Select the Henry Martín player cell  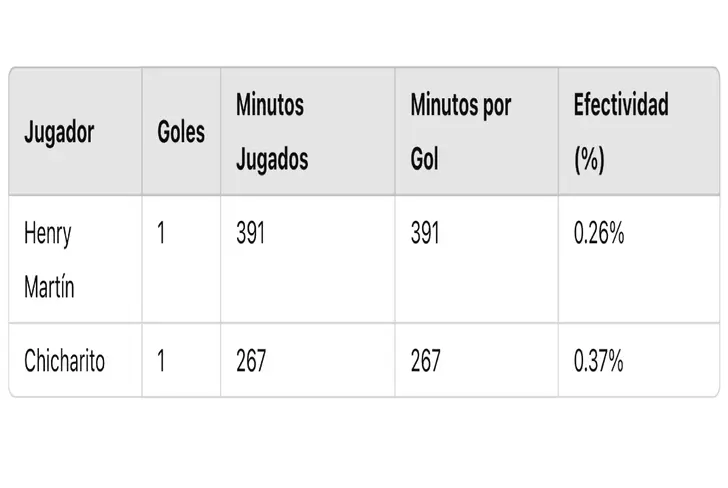49,260
